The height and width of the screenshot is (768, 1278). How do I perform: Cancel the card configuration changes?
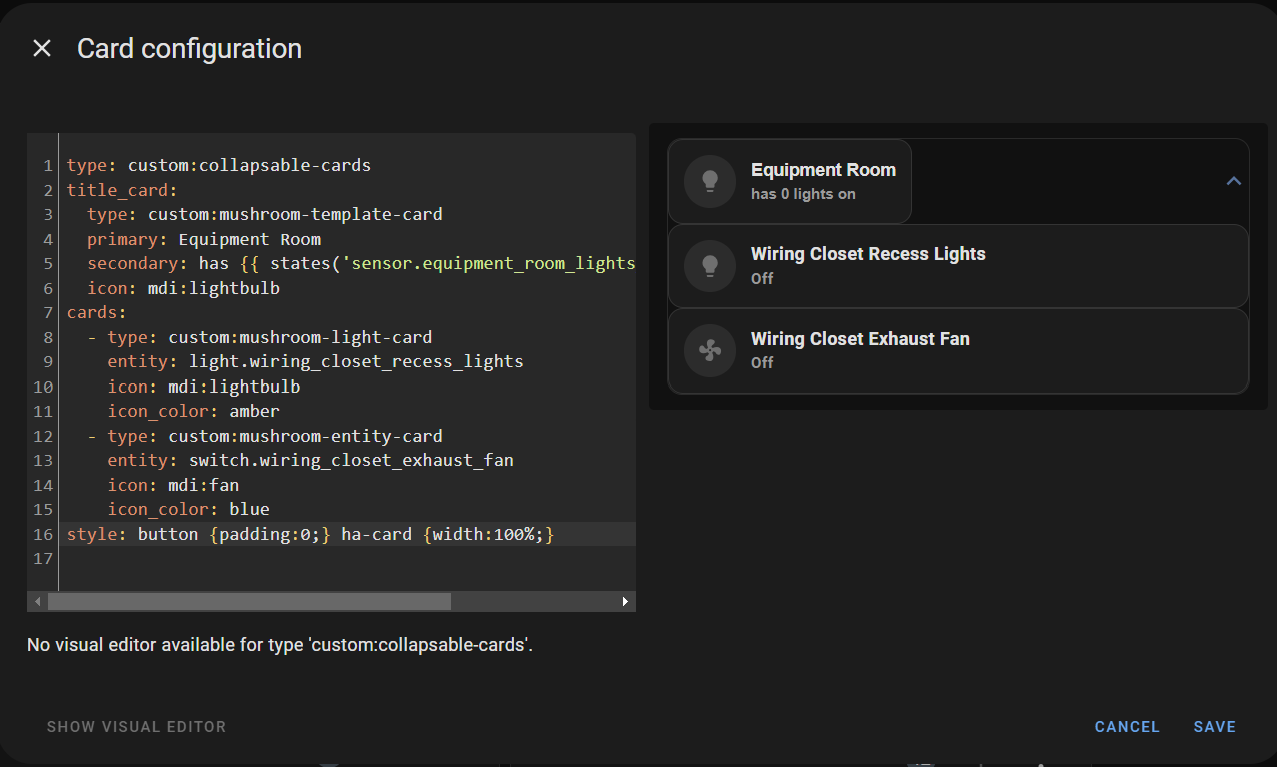coord(1127,727)
